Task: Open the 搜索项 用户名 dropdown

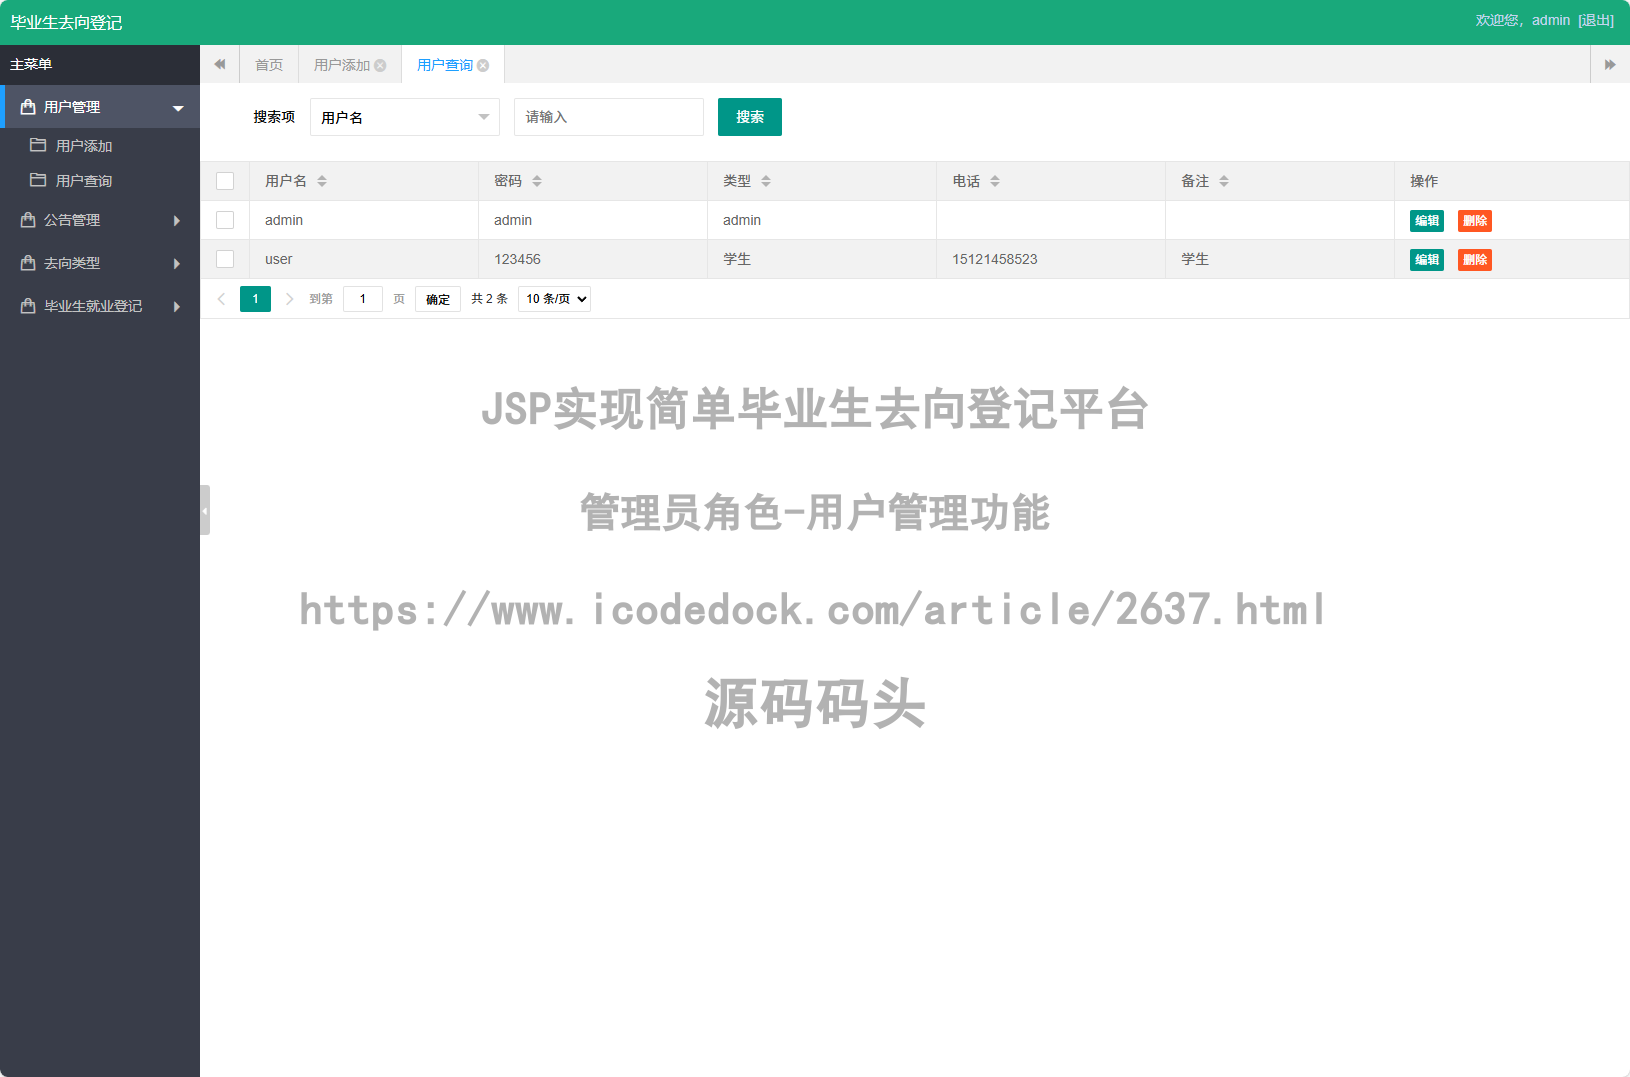Action: (x=404, y=117)
